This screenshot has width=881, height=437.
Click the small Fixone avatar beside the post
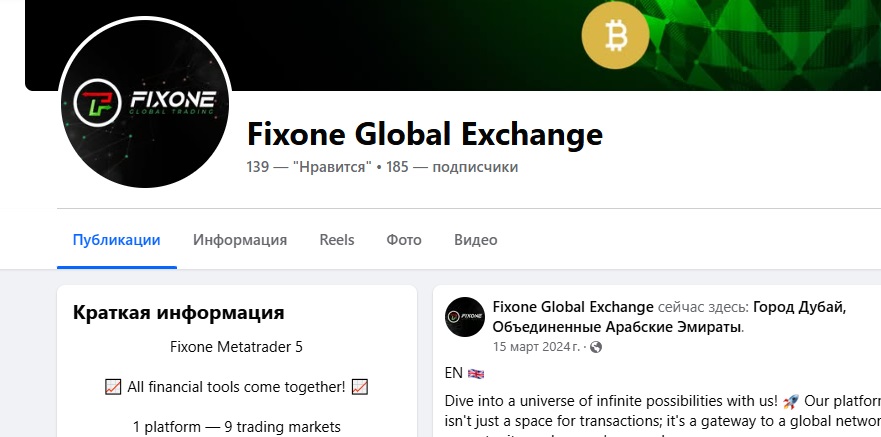pyautogui.click(x=465, y=317)
